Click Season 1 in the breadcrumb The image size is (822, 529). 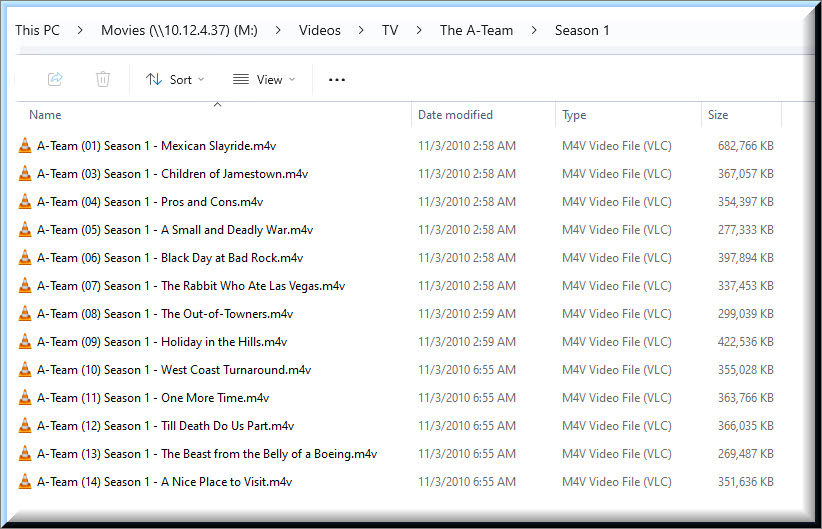click(582, 30)
